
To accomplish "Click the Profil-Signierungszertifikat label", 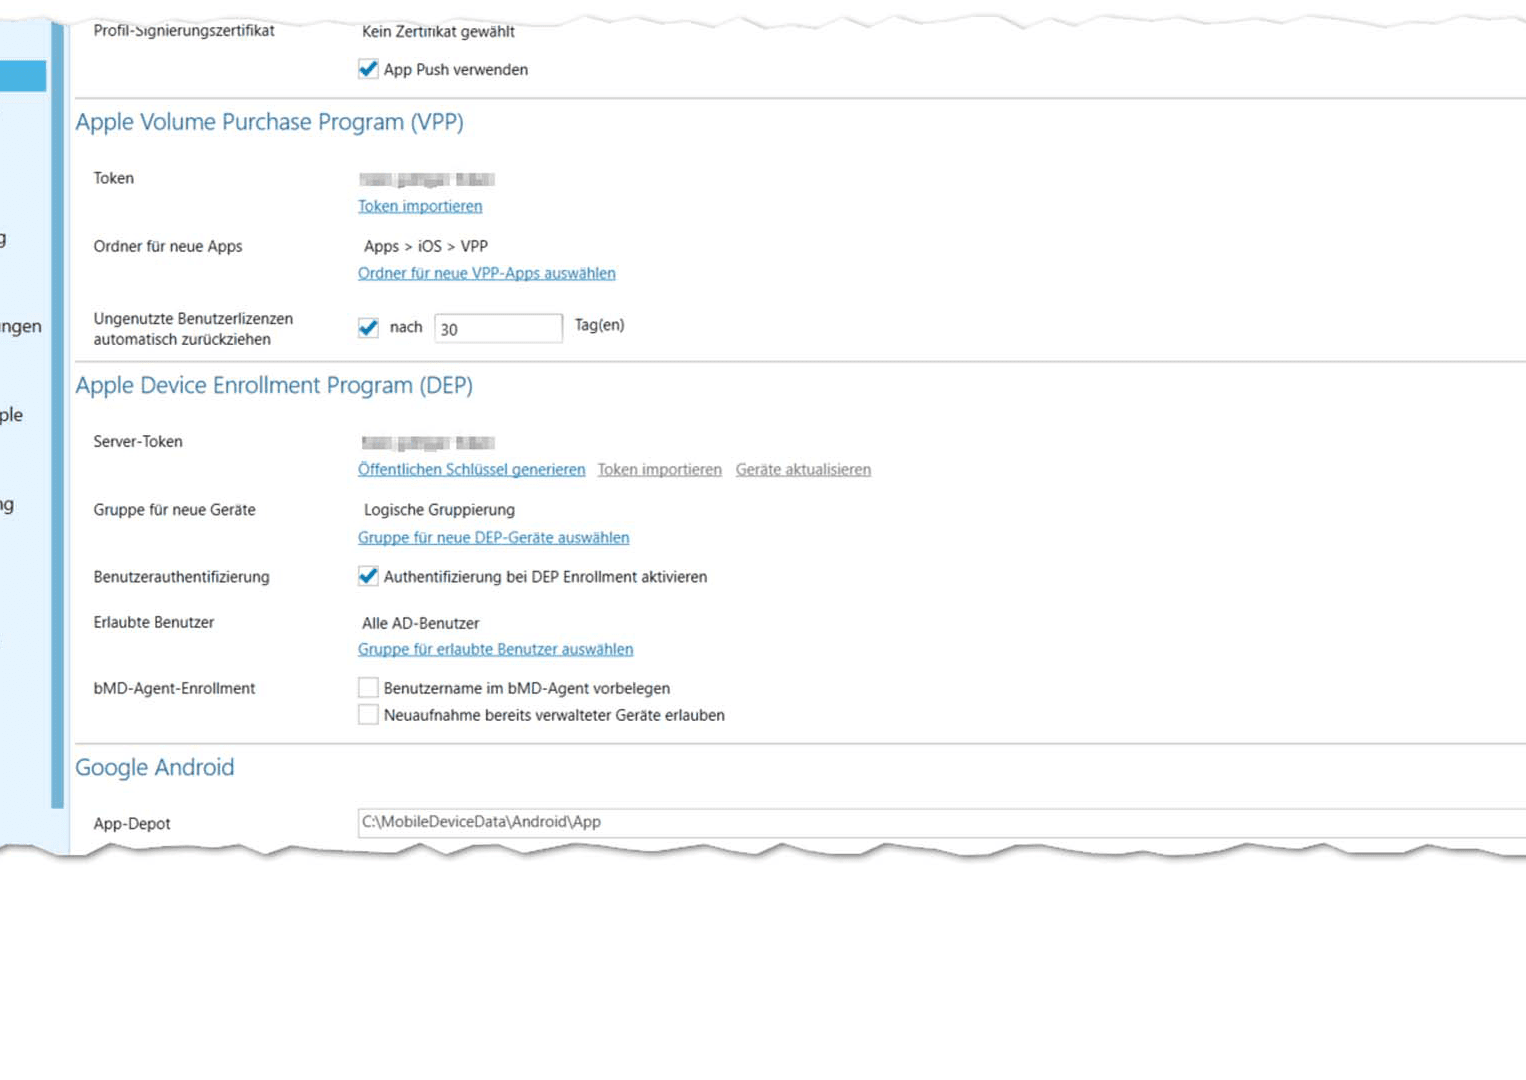I will pyautogui.click(x=184, y=31).
